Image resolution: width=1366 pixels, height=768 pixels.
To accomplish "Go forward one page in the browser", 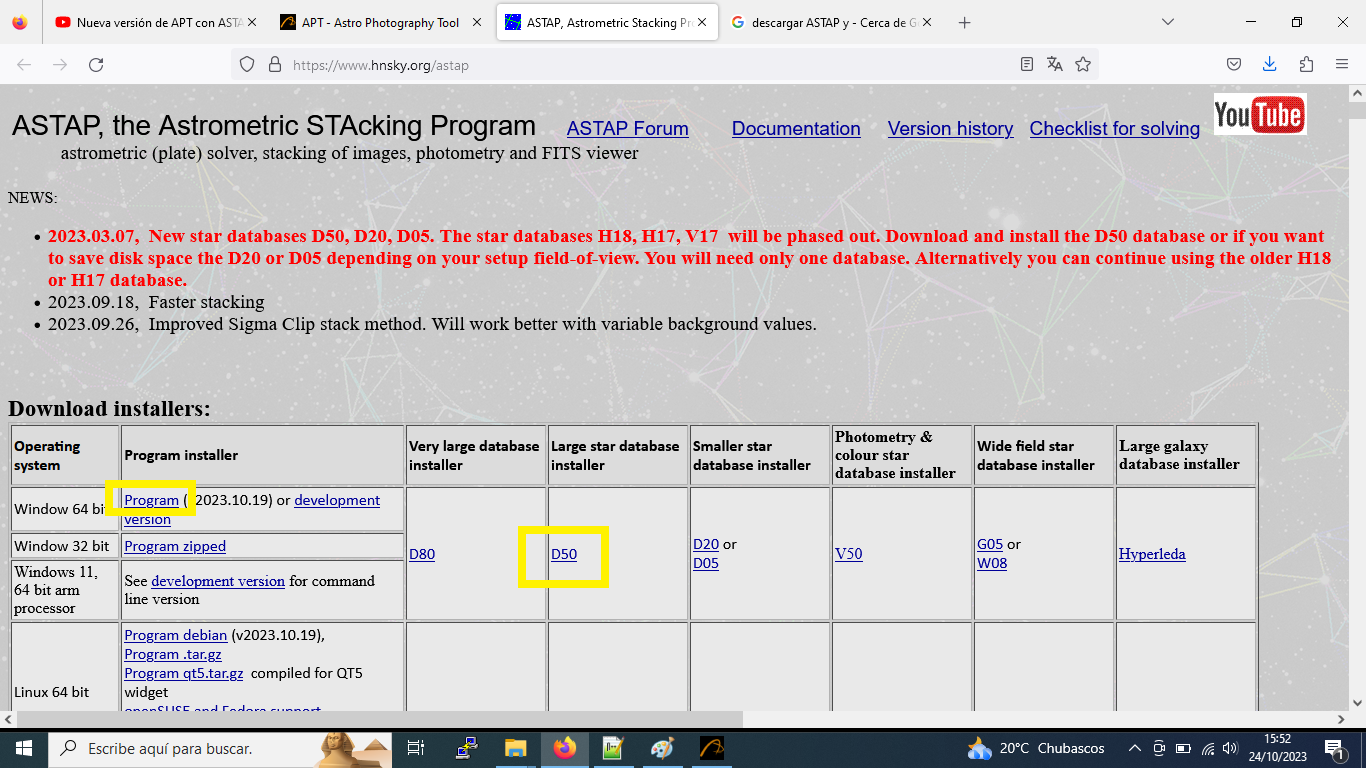I will coord(60,65).
